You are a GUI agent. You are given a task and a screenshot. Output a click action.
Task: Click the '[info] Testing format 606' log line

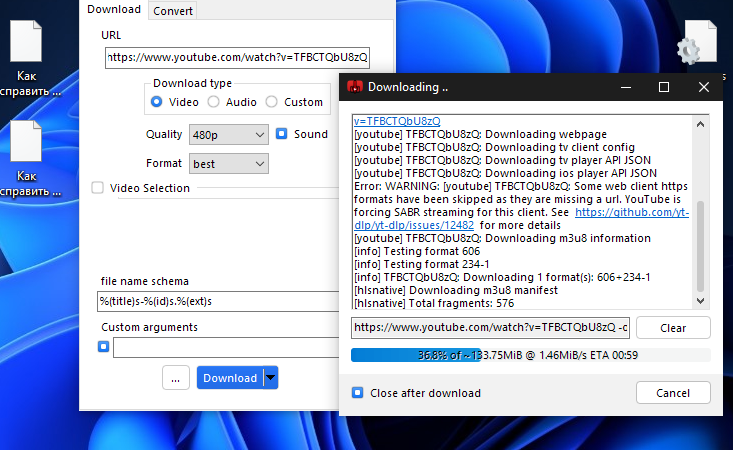click(x=417, y=251)
